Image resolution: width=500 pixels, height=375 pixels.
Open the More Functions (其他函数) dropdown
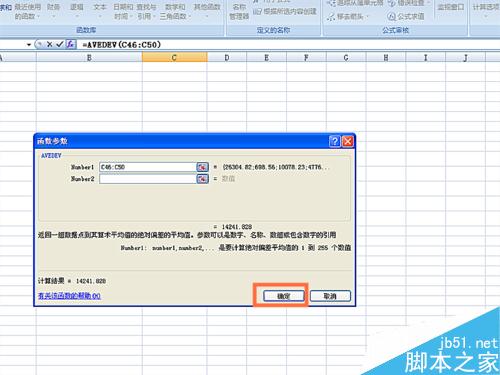click(207, 11)
